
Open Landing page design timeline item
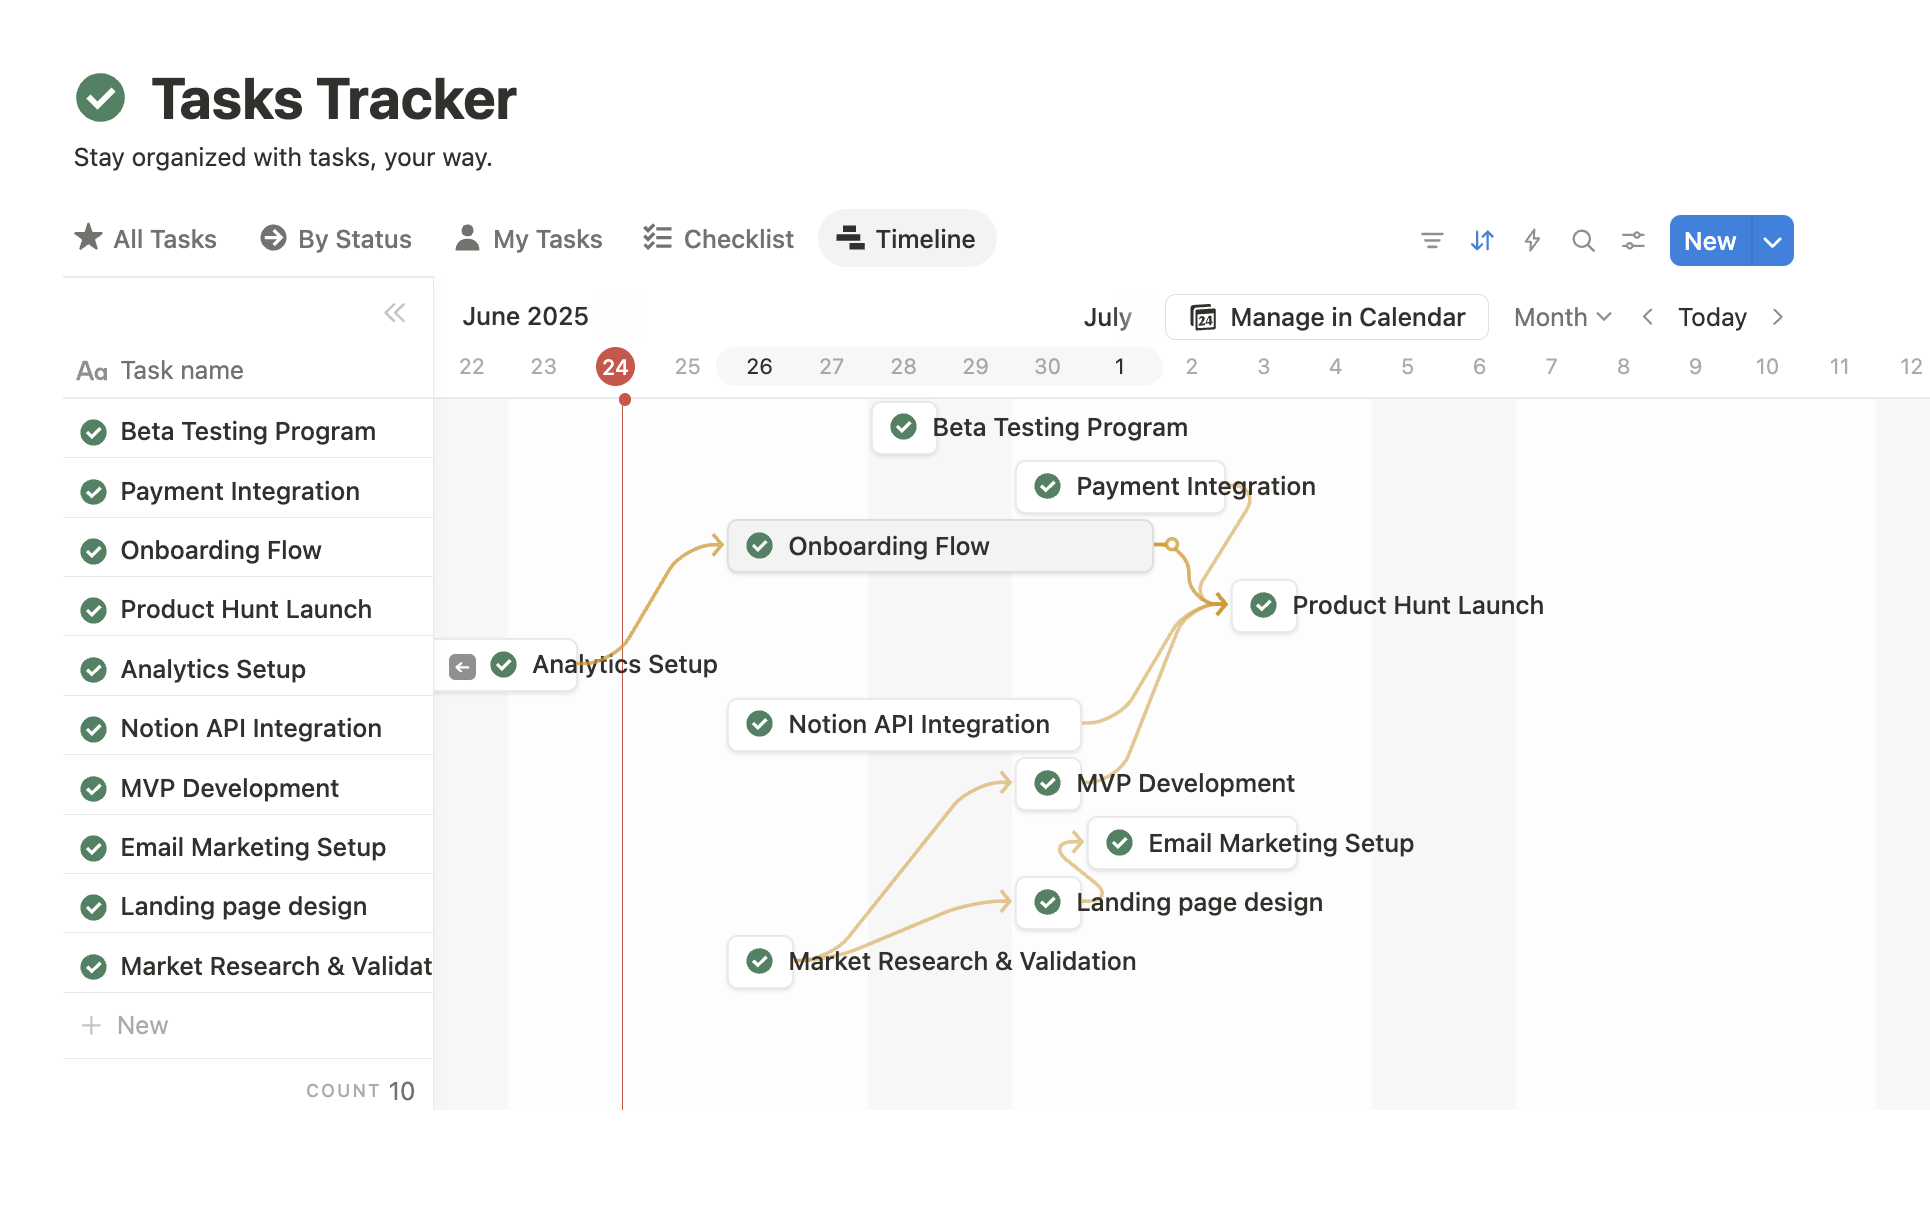click(1048, 902)
